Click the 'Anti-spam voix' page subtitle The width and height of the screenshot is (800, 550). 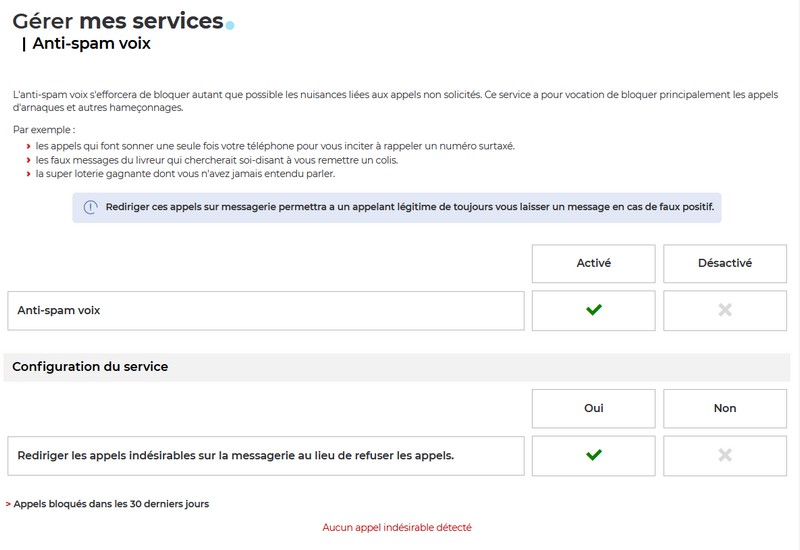(x=91, y=44)
